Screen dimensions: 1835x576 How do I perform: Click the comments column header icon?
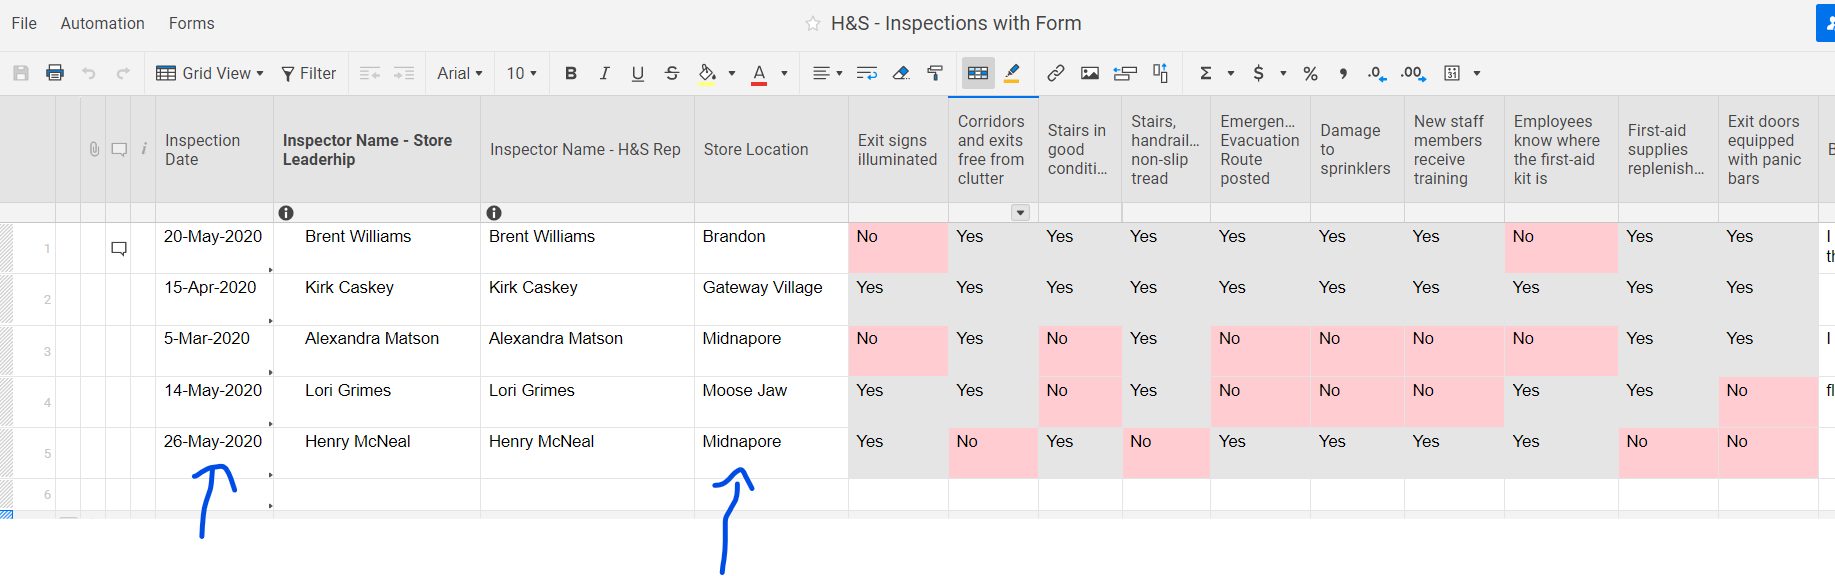(x=119, y=149)
